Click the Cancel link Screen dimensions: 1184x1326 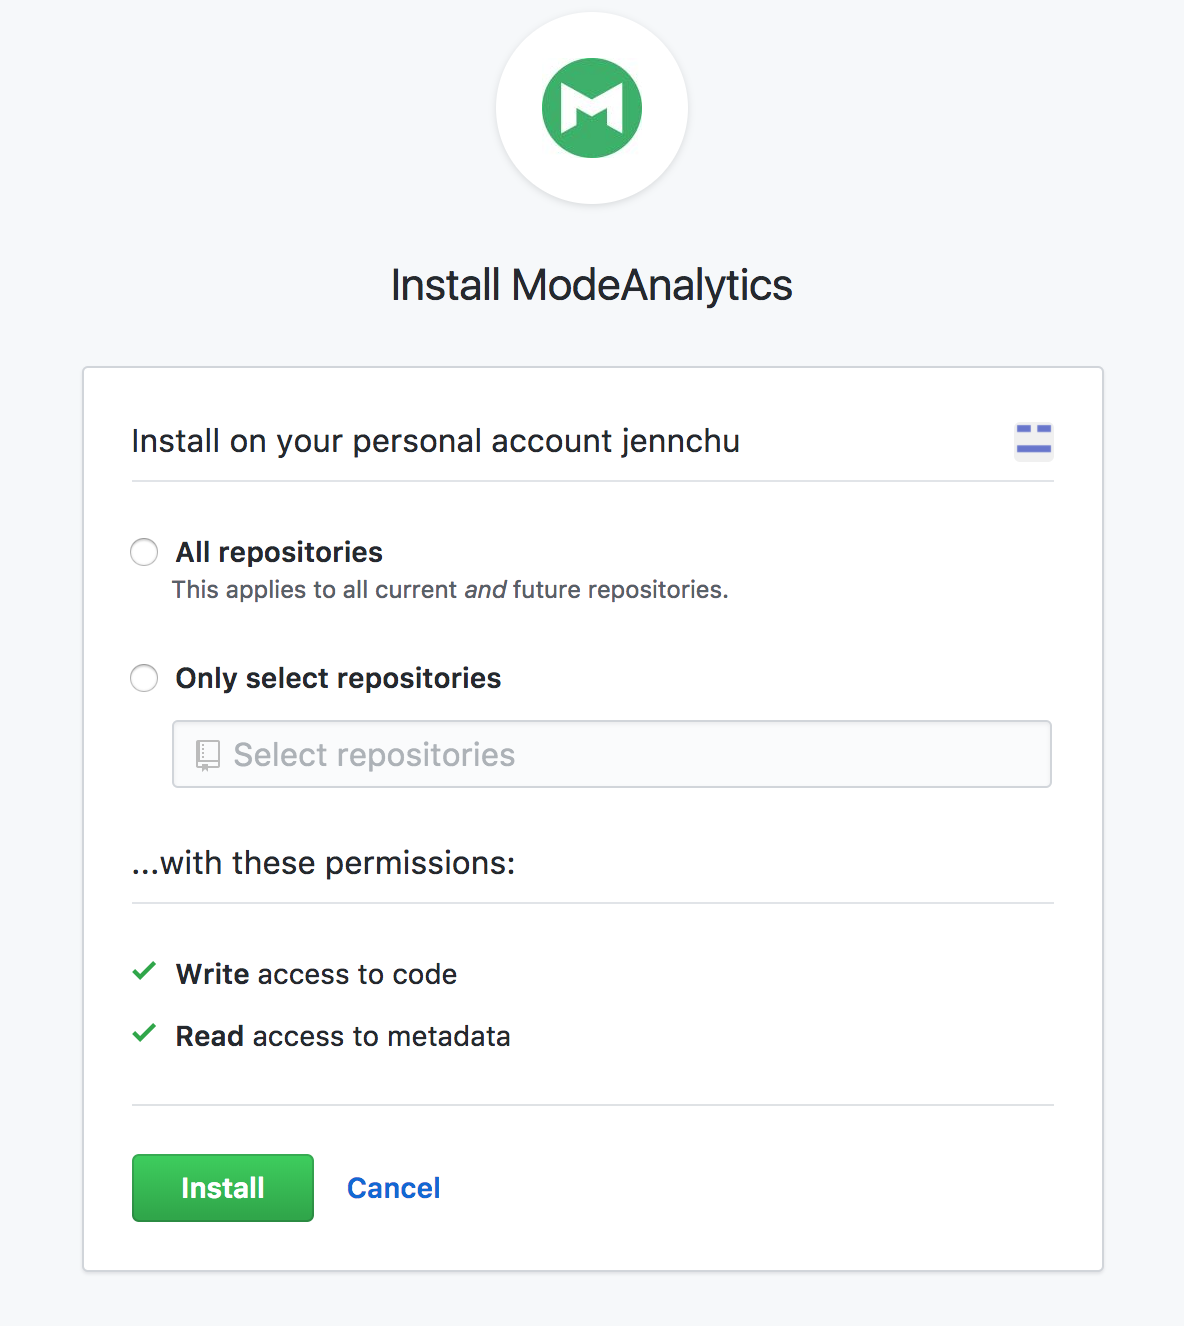(393, 1188)
